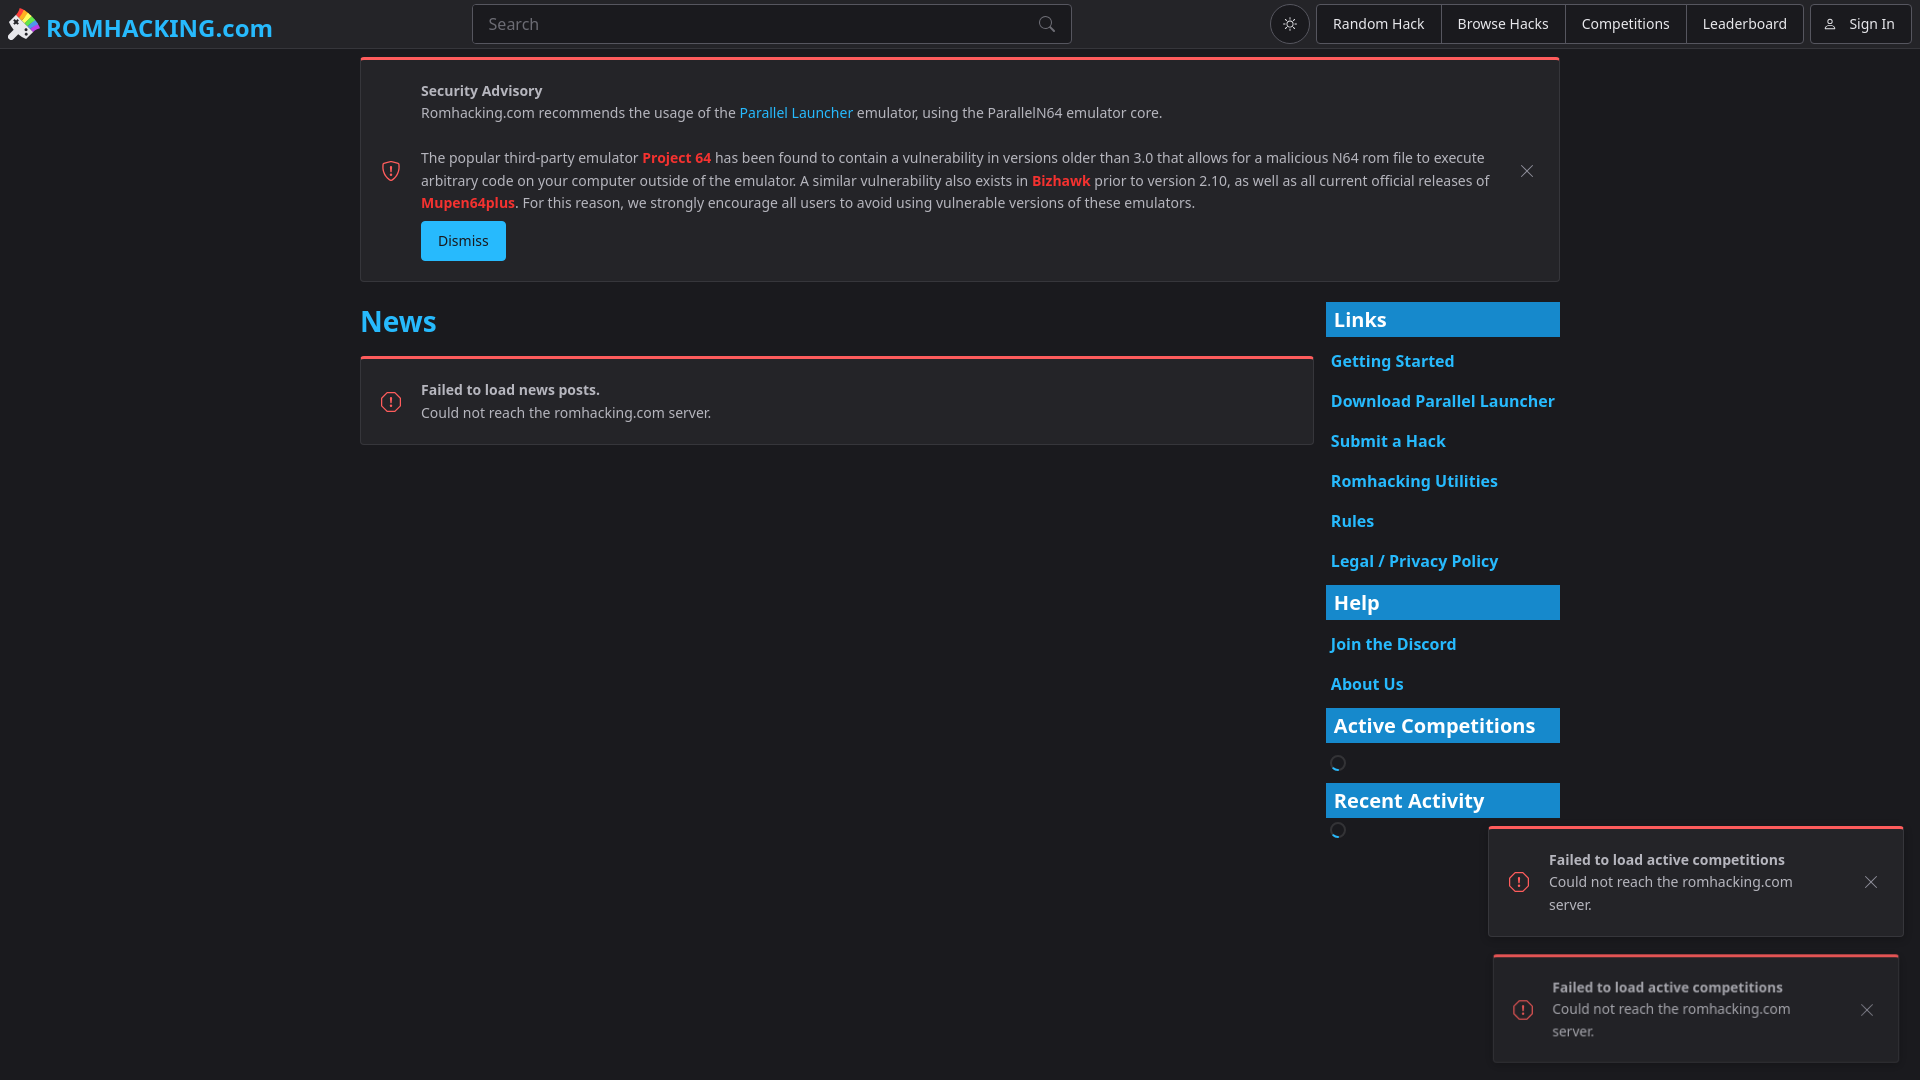
Task: Click the magnifying glass search icon
Action: point(1046,24)
